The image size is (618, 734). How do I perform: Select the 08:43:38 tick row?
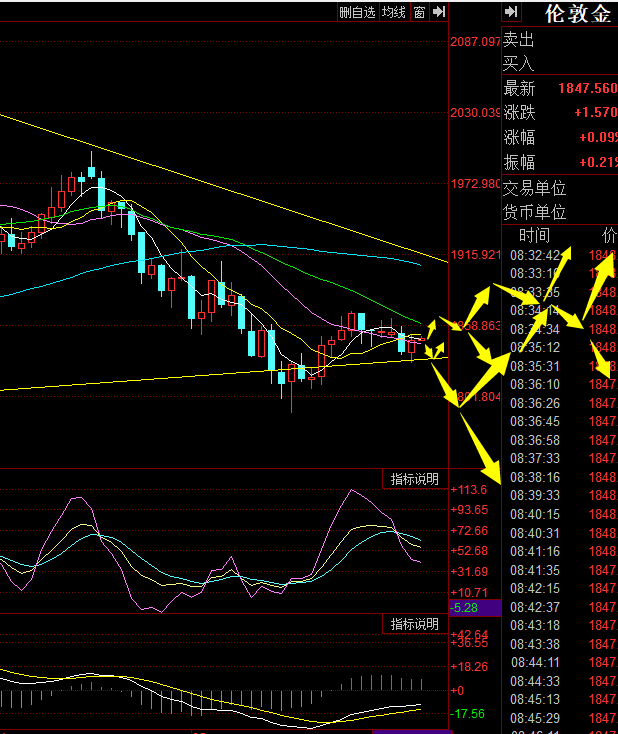560,644
